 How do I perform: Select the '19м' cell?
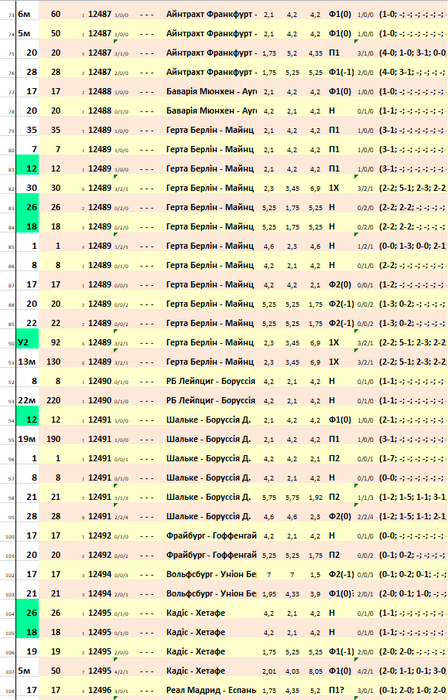28,439
